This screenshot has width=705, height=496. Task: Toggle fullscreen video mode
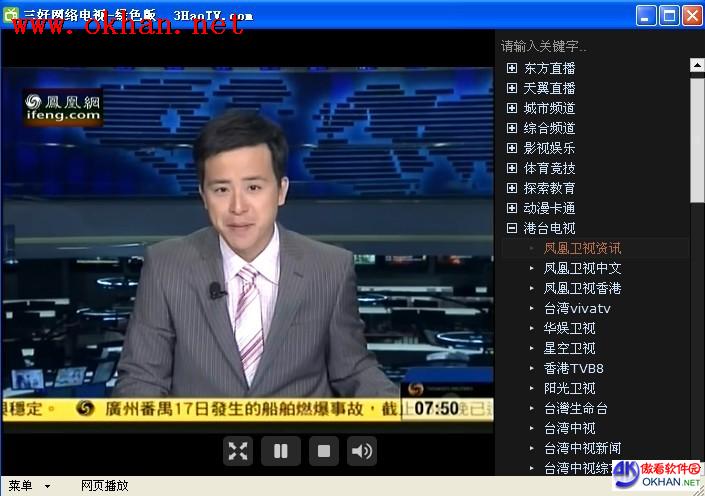pyautogui.click(x=238, y=451)
